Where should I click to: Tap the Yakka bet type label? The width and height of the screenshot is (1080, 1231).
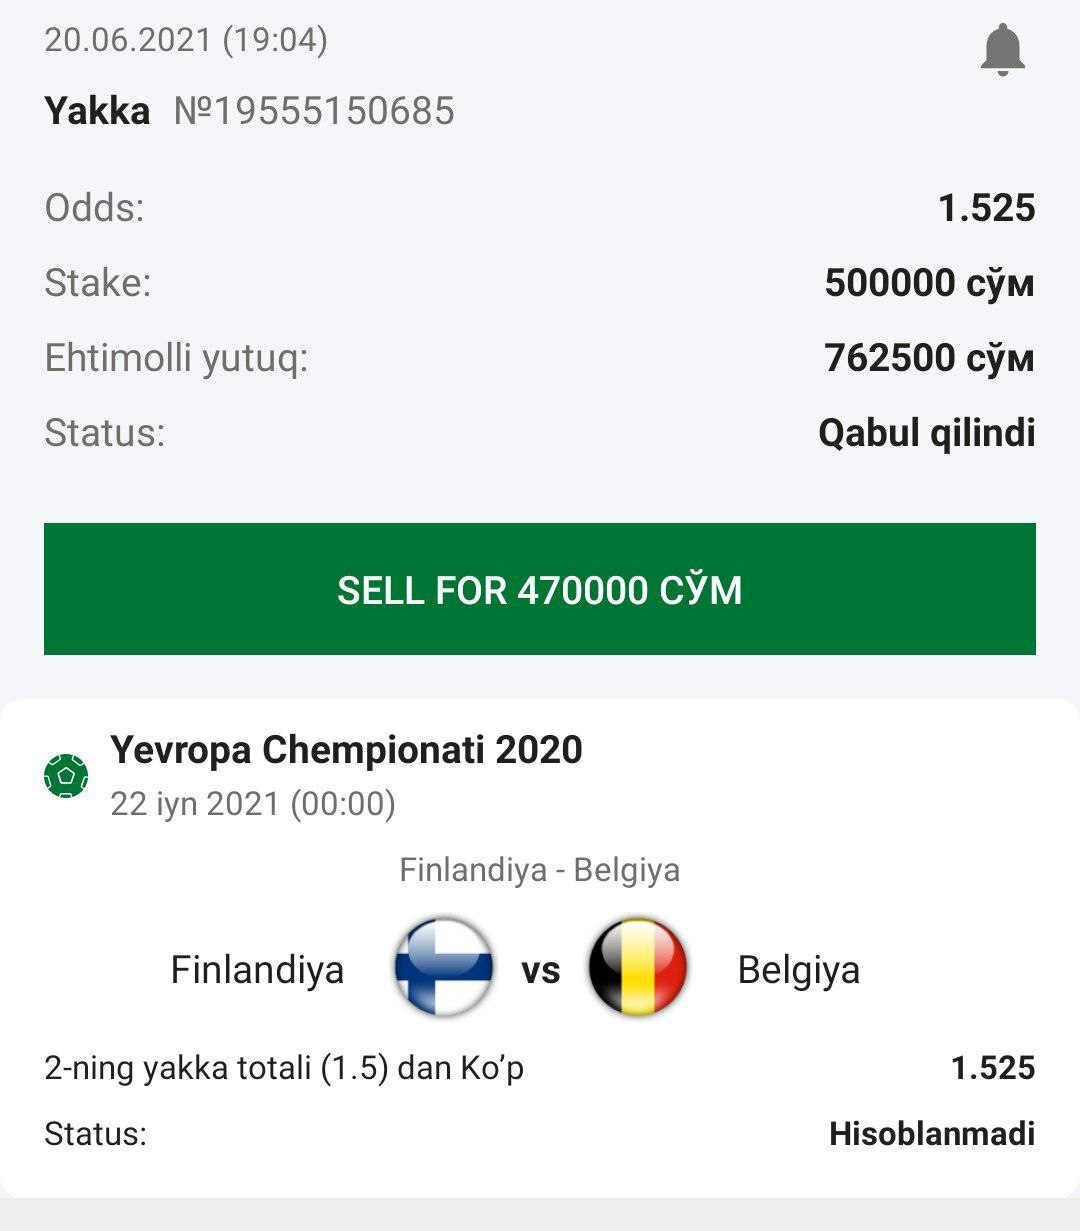pyautogui.click(x=97, y=111)
